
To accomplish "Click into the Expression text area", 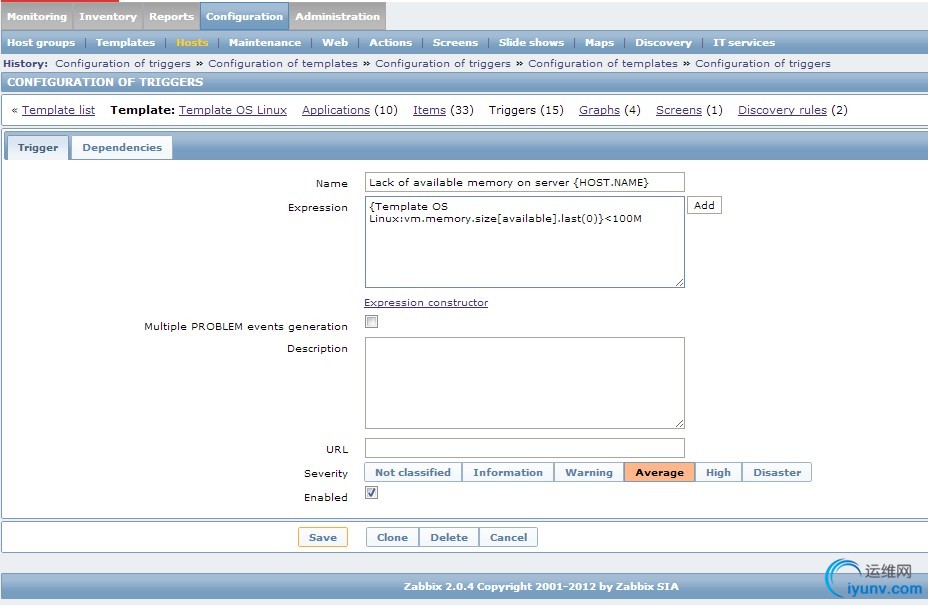I will click(x=524, y=242).
